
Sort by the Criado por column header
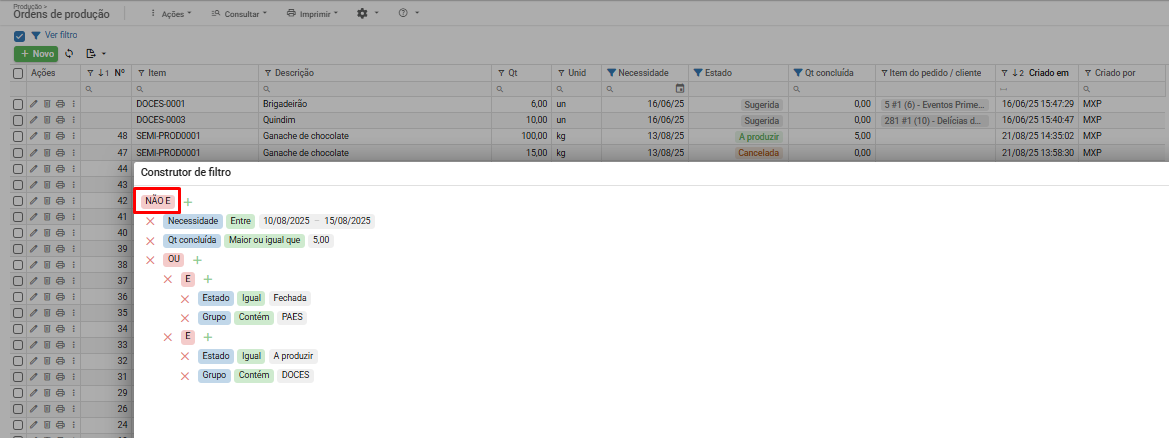(1115, 73)
